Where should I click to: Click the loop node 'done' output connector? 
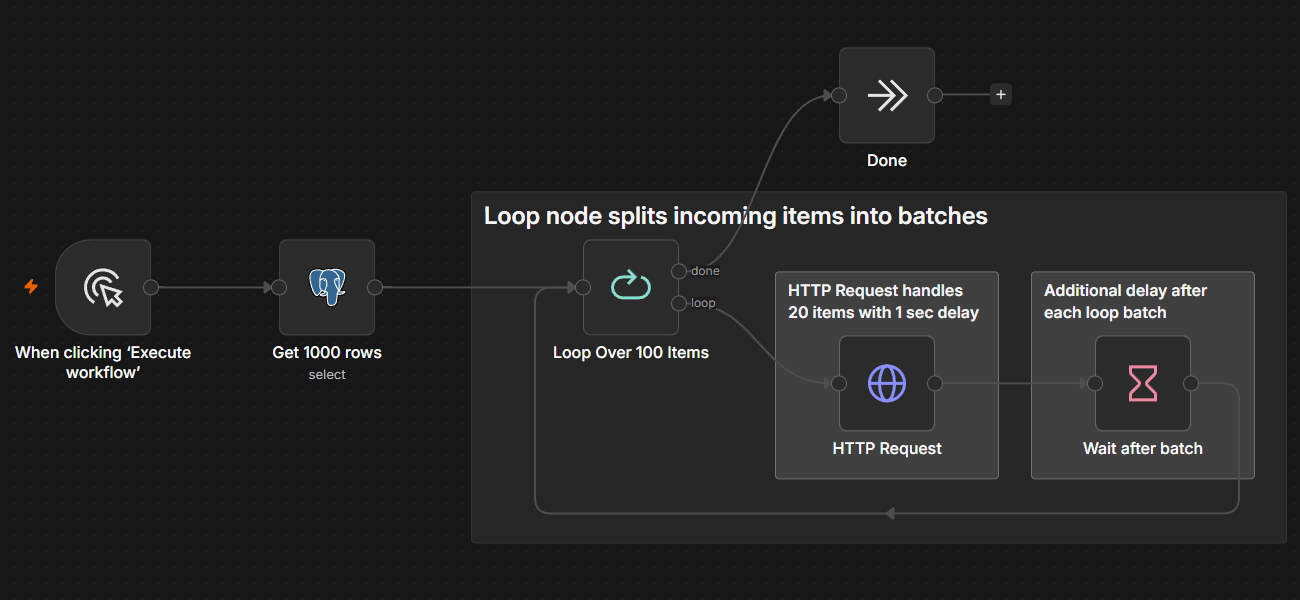click(679, 271)
